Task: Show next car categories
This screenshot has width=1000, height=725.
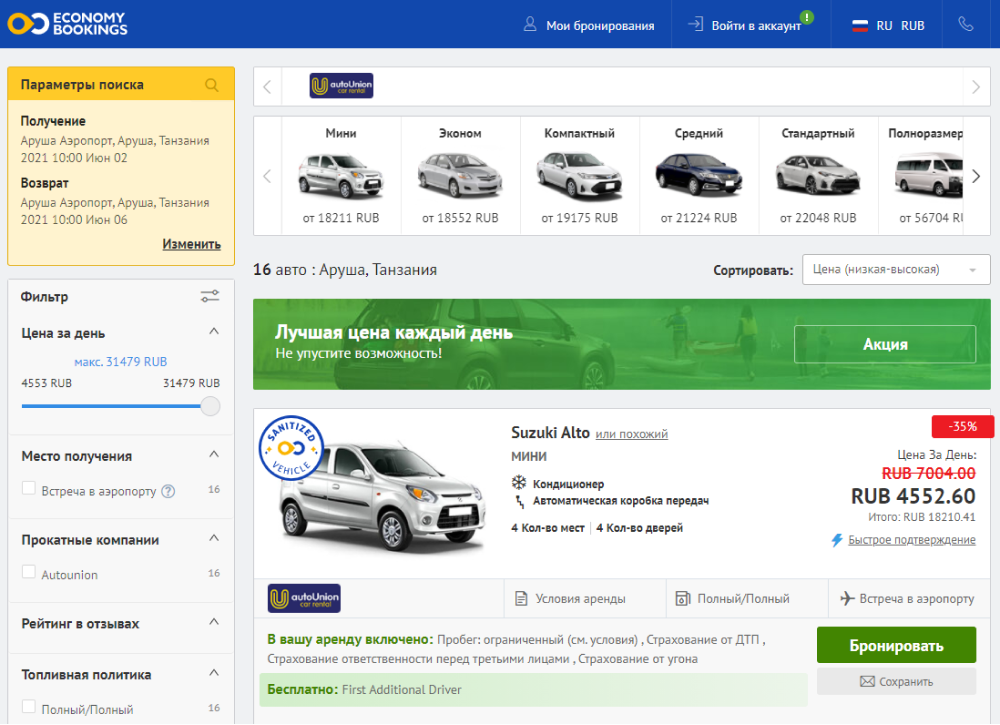Action: pos(976,176)
